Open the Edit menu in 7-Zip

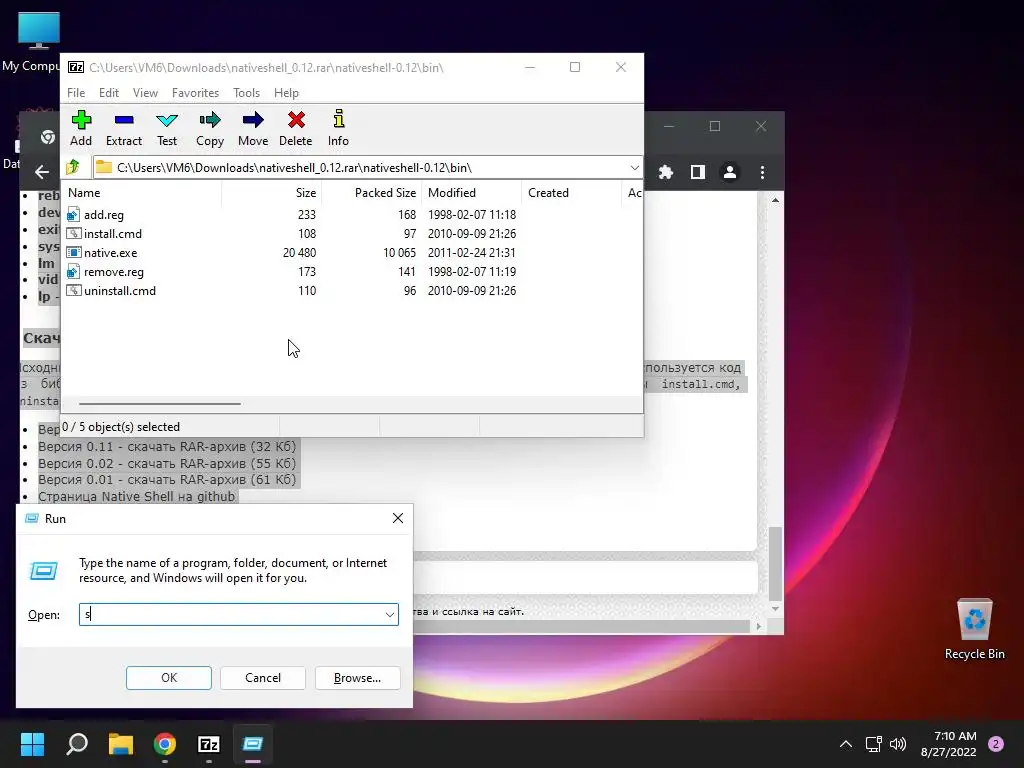108,93
